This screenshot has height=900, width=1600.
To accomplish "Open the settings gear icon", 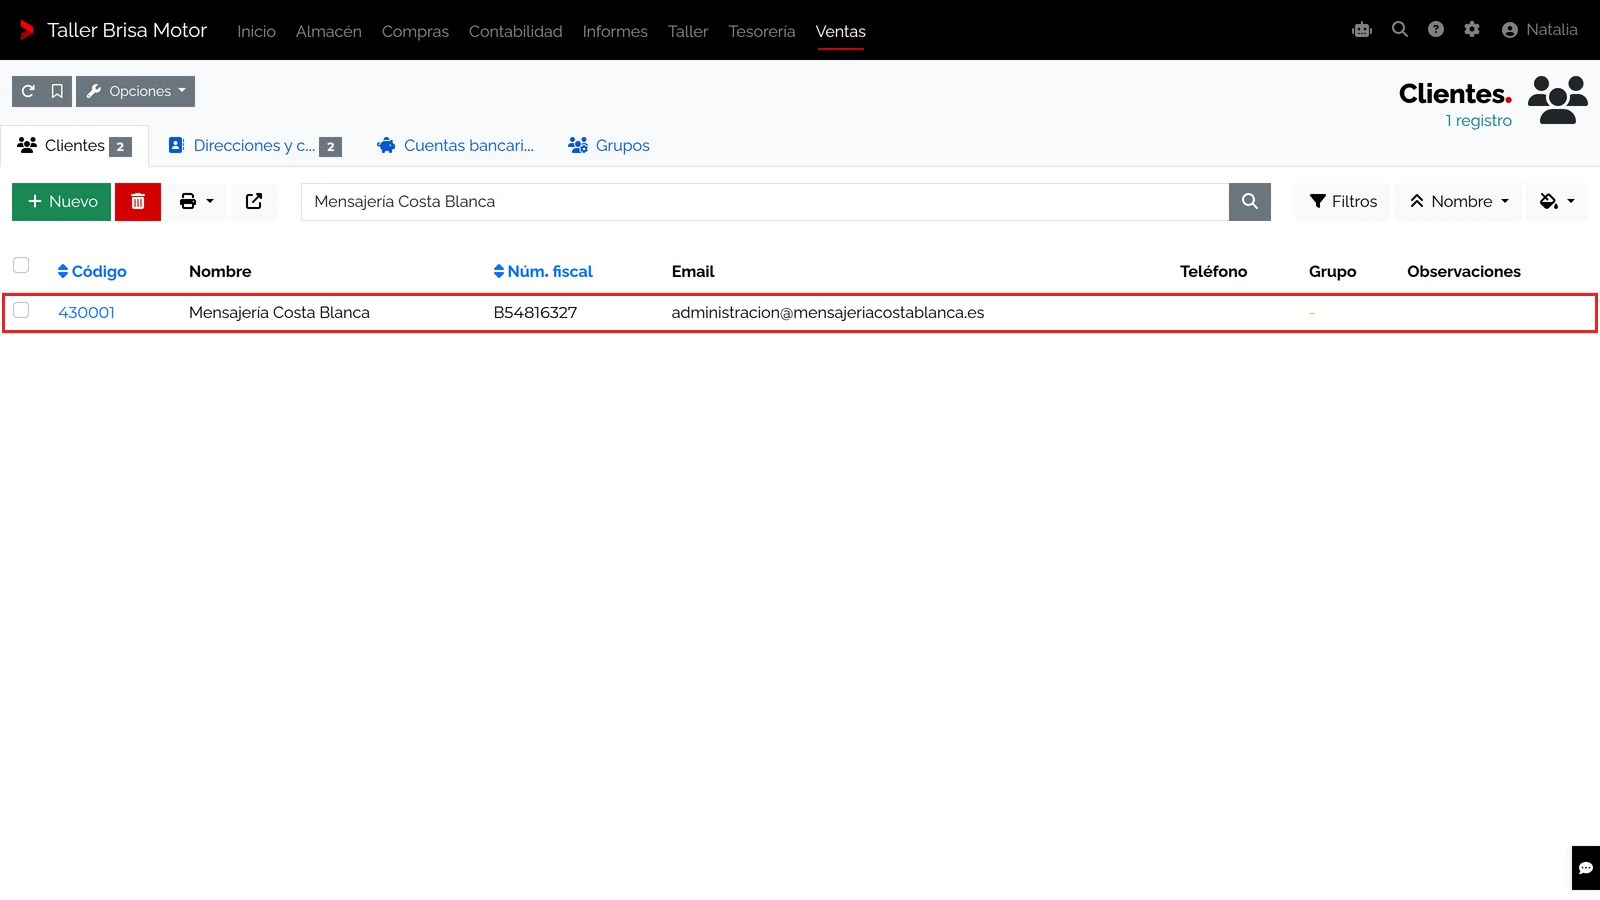I will [x=1472, y=30].
